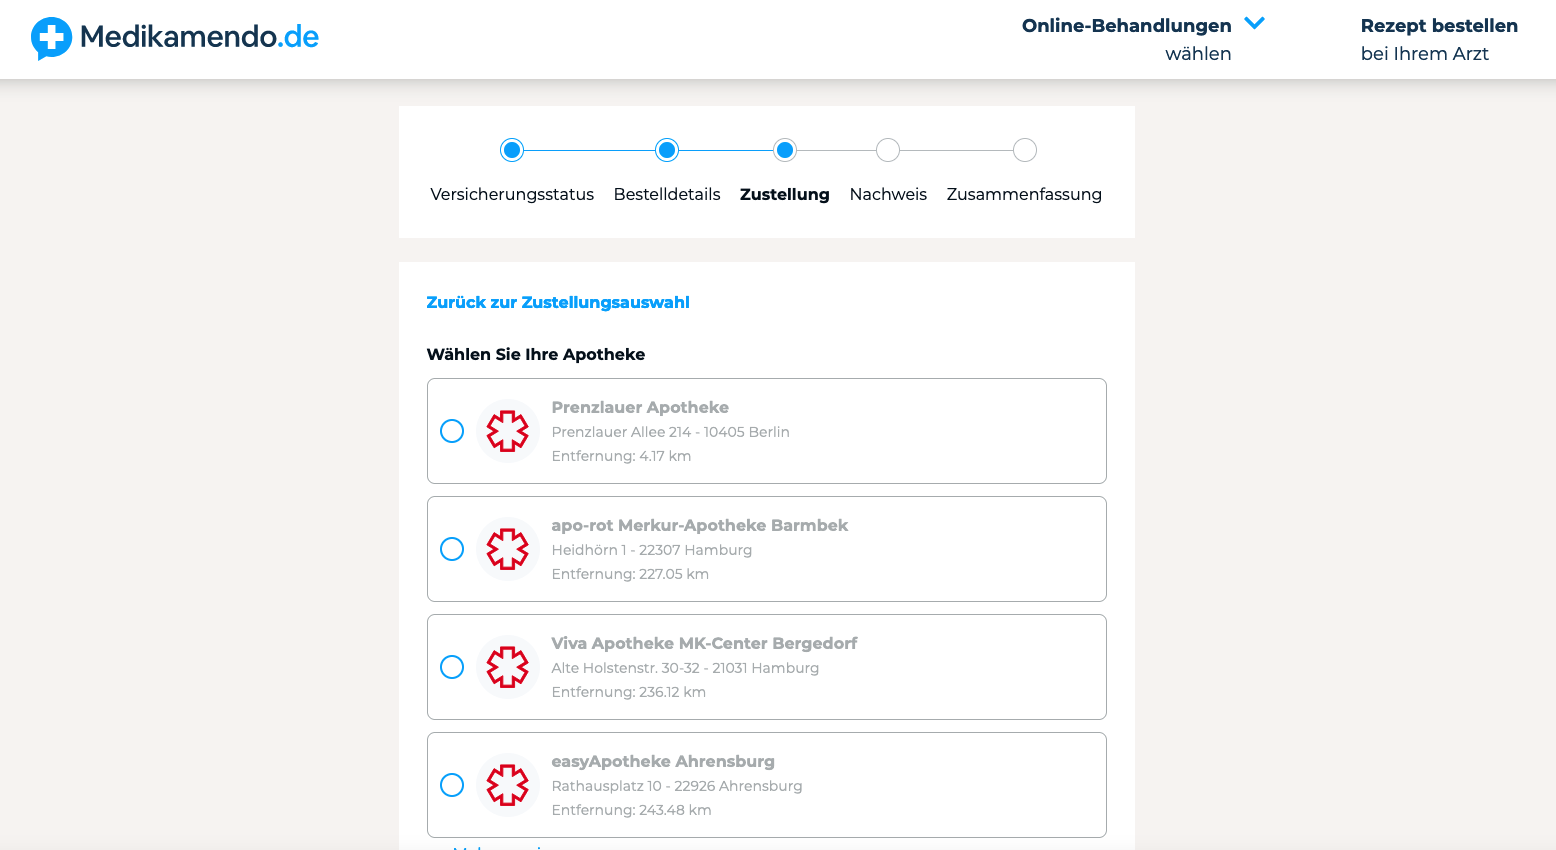Go to the Bestelldetails step circle
Image resolution: width=1556 pixels, height=850 pixels.
667,150
